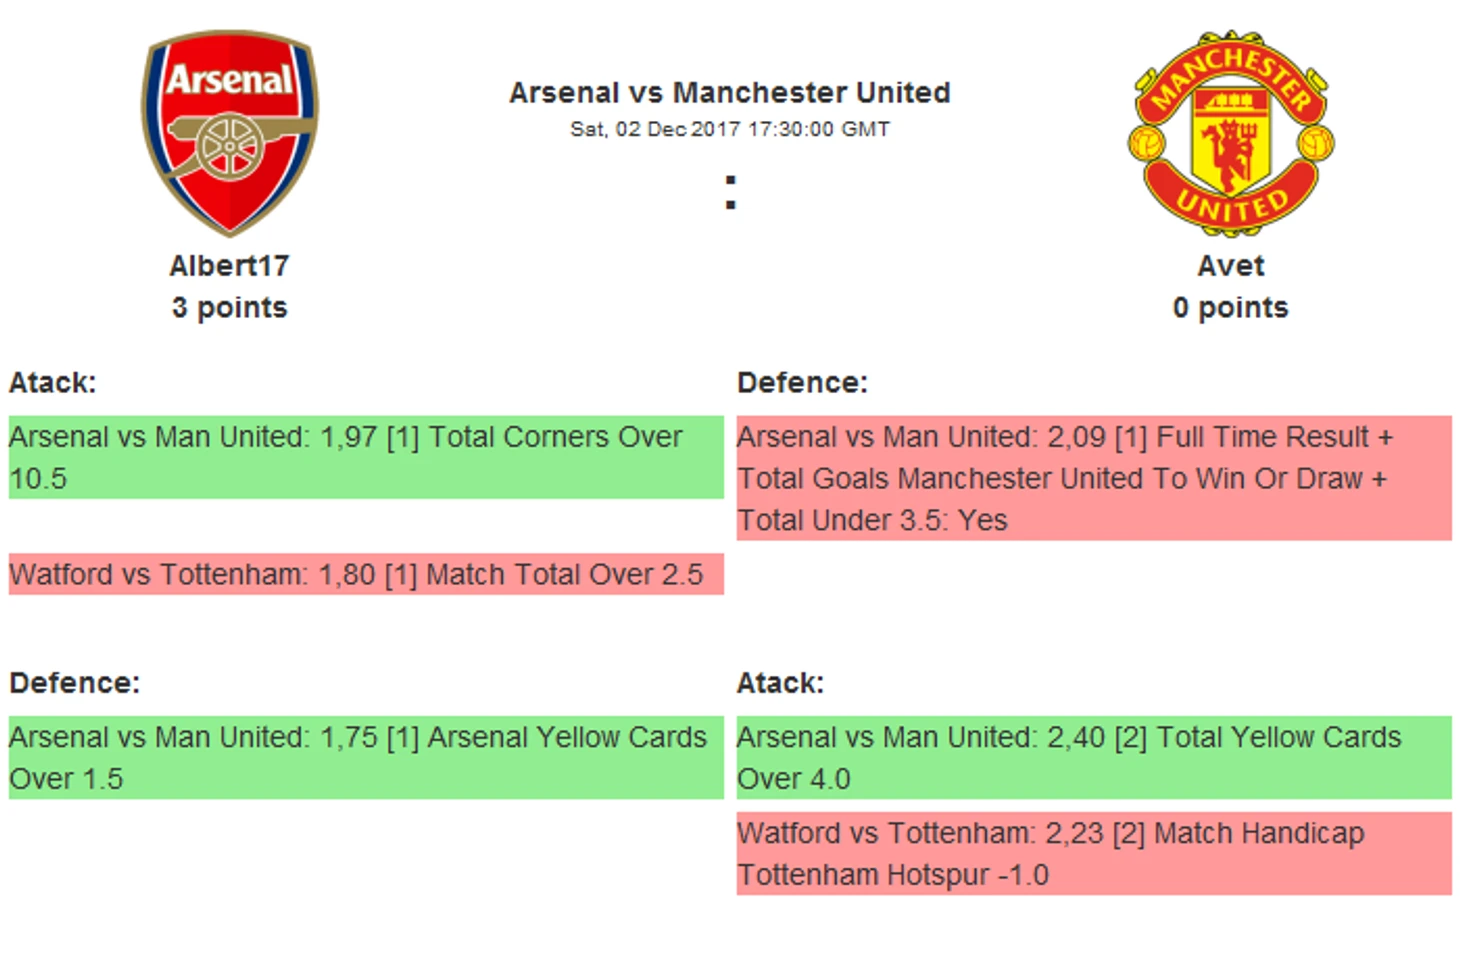Open Albert17 player profile name

[x=229, y=265]
